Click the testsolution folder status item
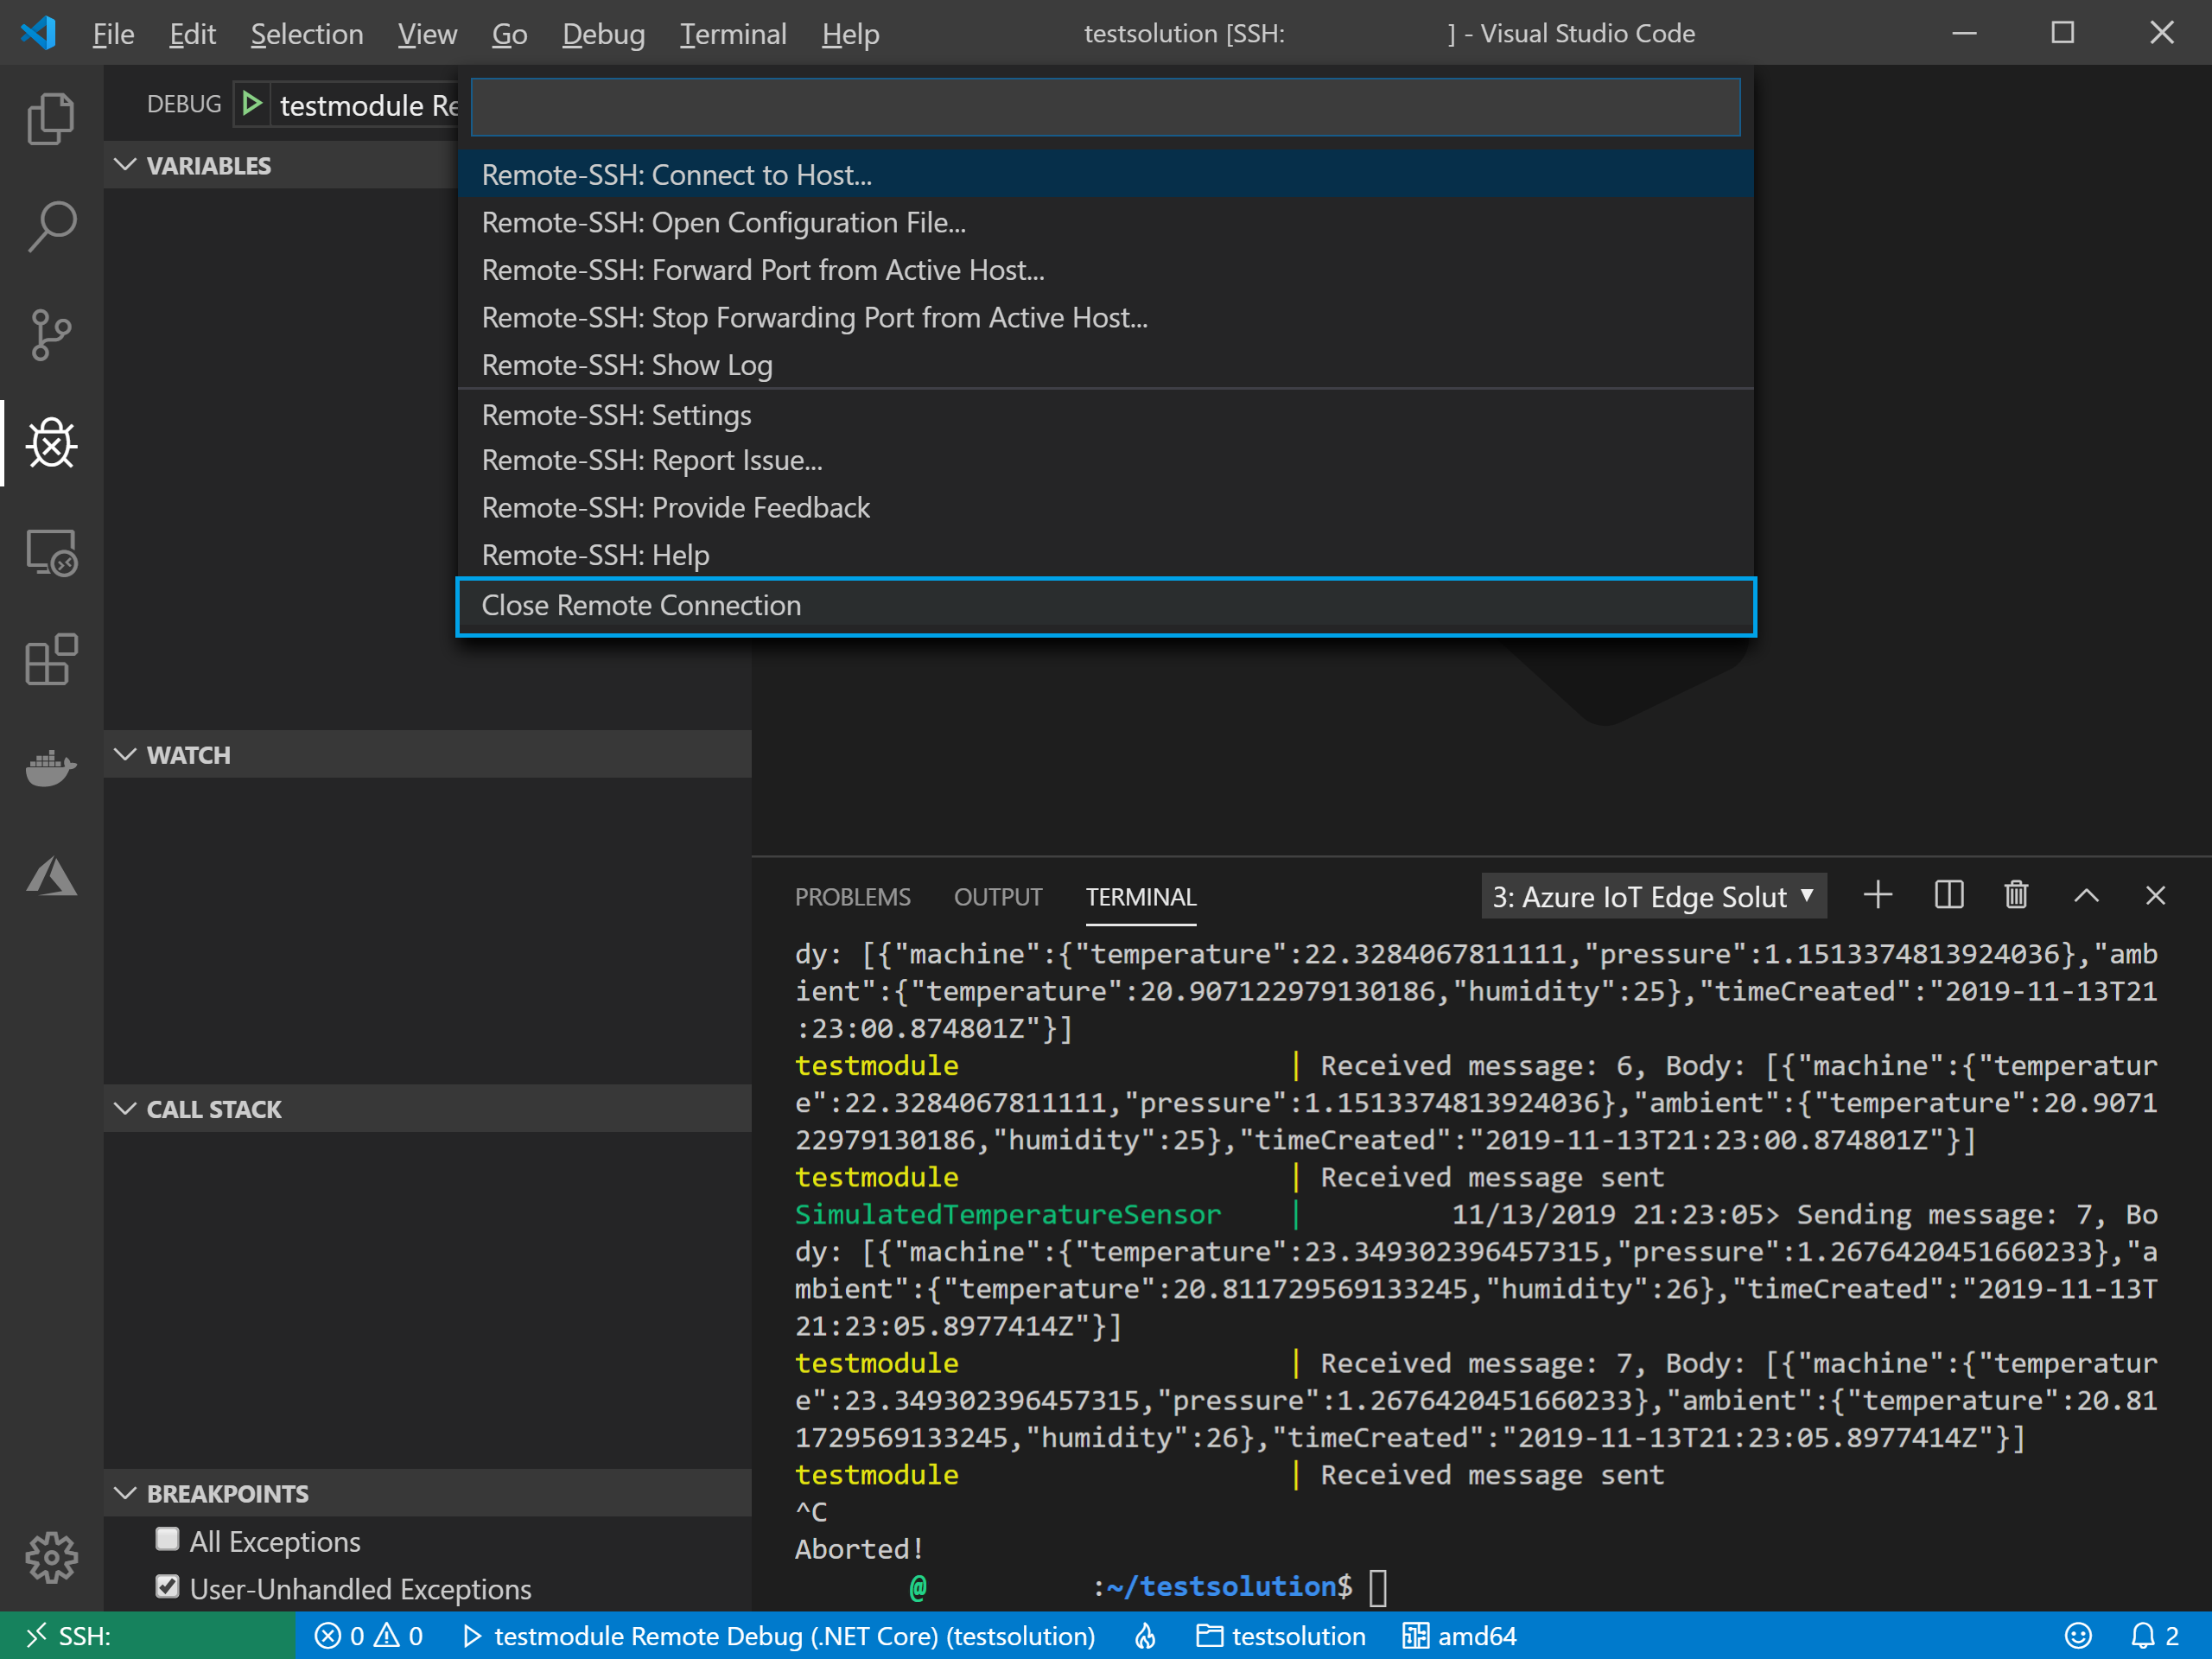This screenshot has height=1659, width=2212. [x=1281, y=1635]
